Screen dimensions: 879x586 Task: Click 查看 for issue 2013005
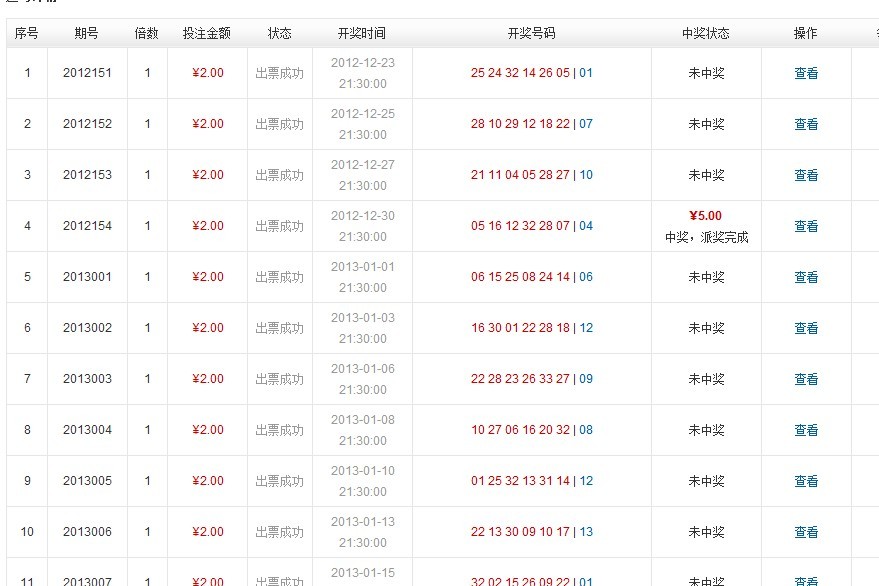(806, 481)
